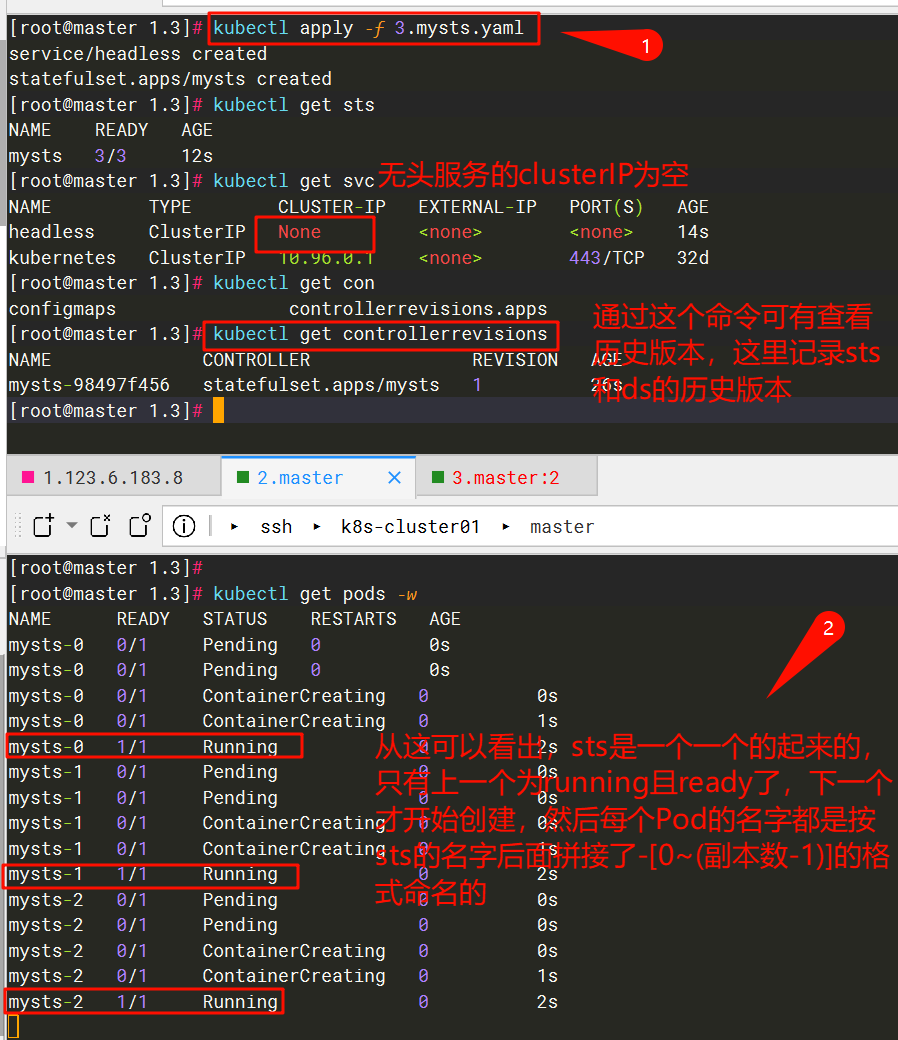Click the green indicator on 2.master tab
The width and height of the screenshot is (898, 1040).
click(x=243, y=478)
